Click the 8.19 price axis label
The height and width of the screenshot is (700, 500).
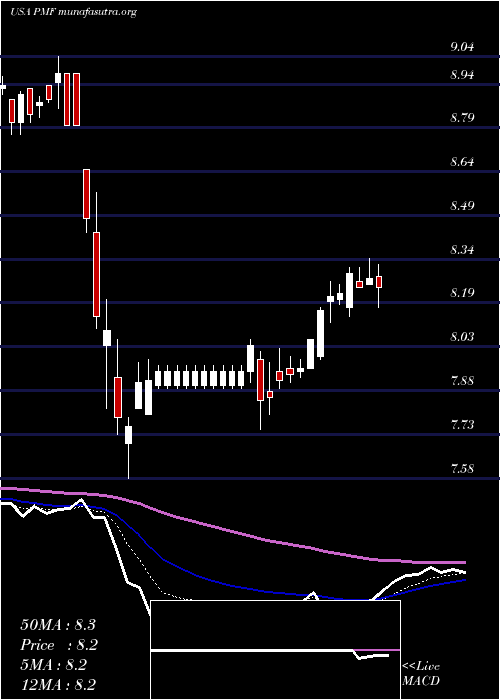(x=462, y=293)
